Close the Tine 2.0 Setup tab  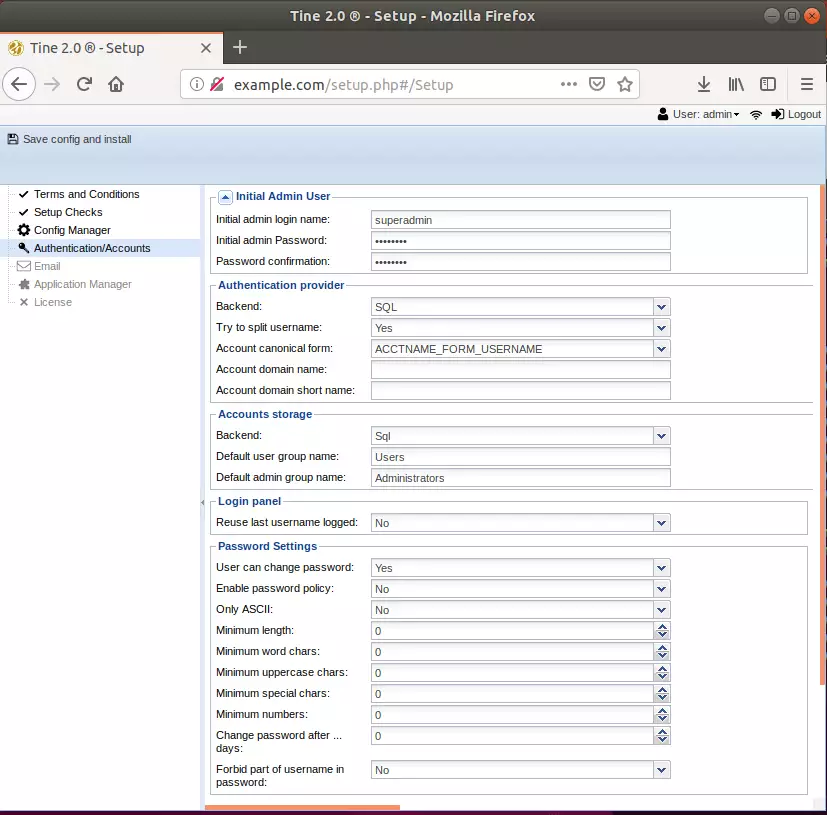[x=206, y=48]
